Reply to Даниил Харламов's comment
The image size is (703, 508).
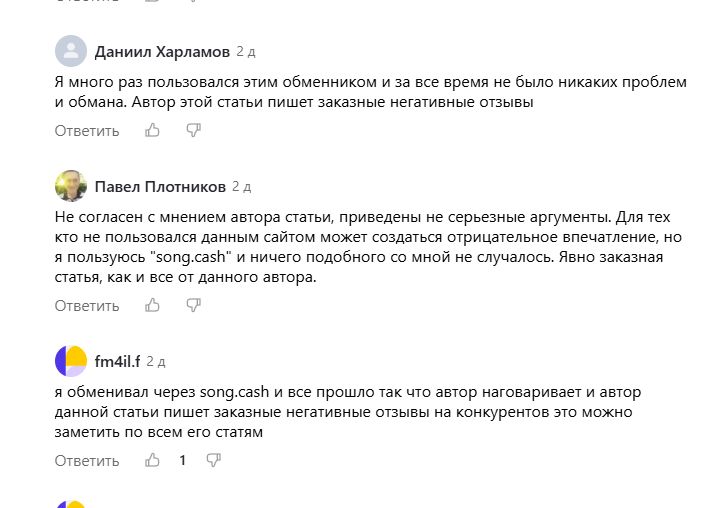click(87, 130)
